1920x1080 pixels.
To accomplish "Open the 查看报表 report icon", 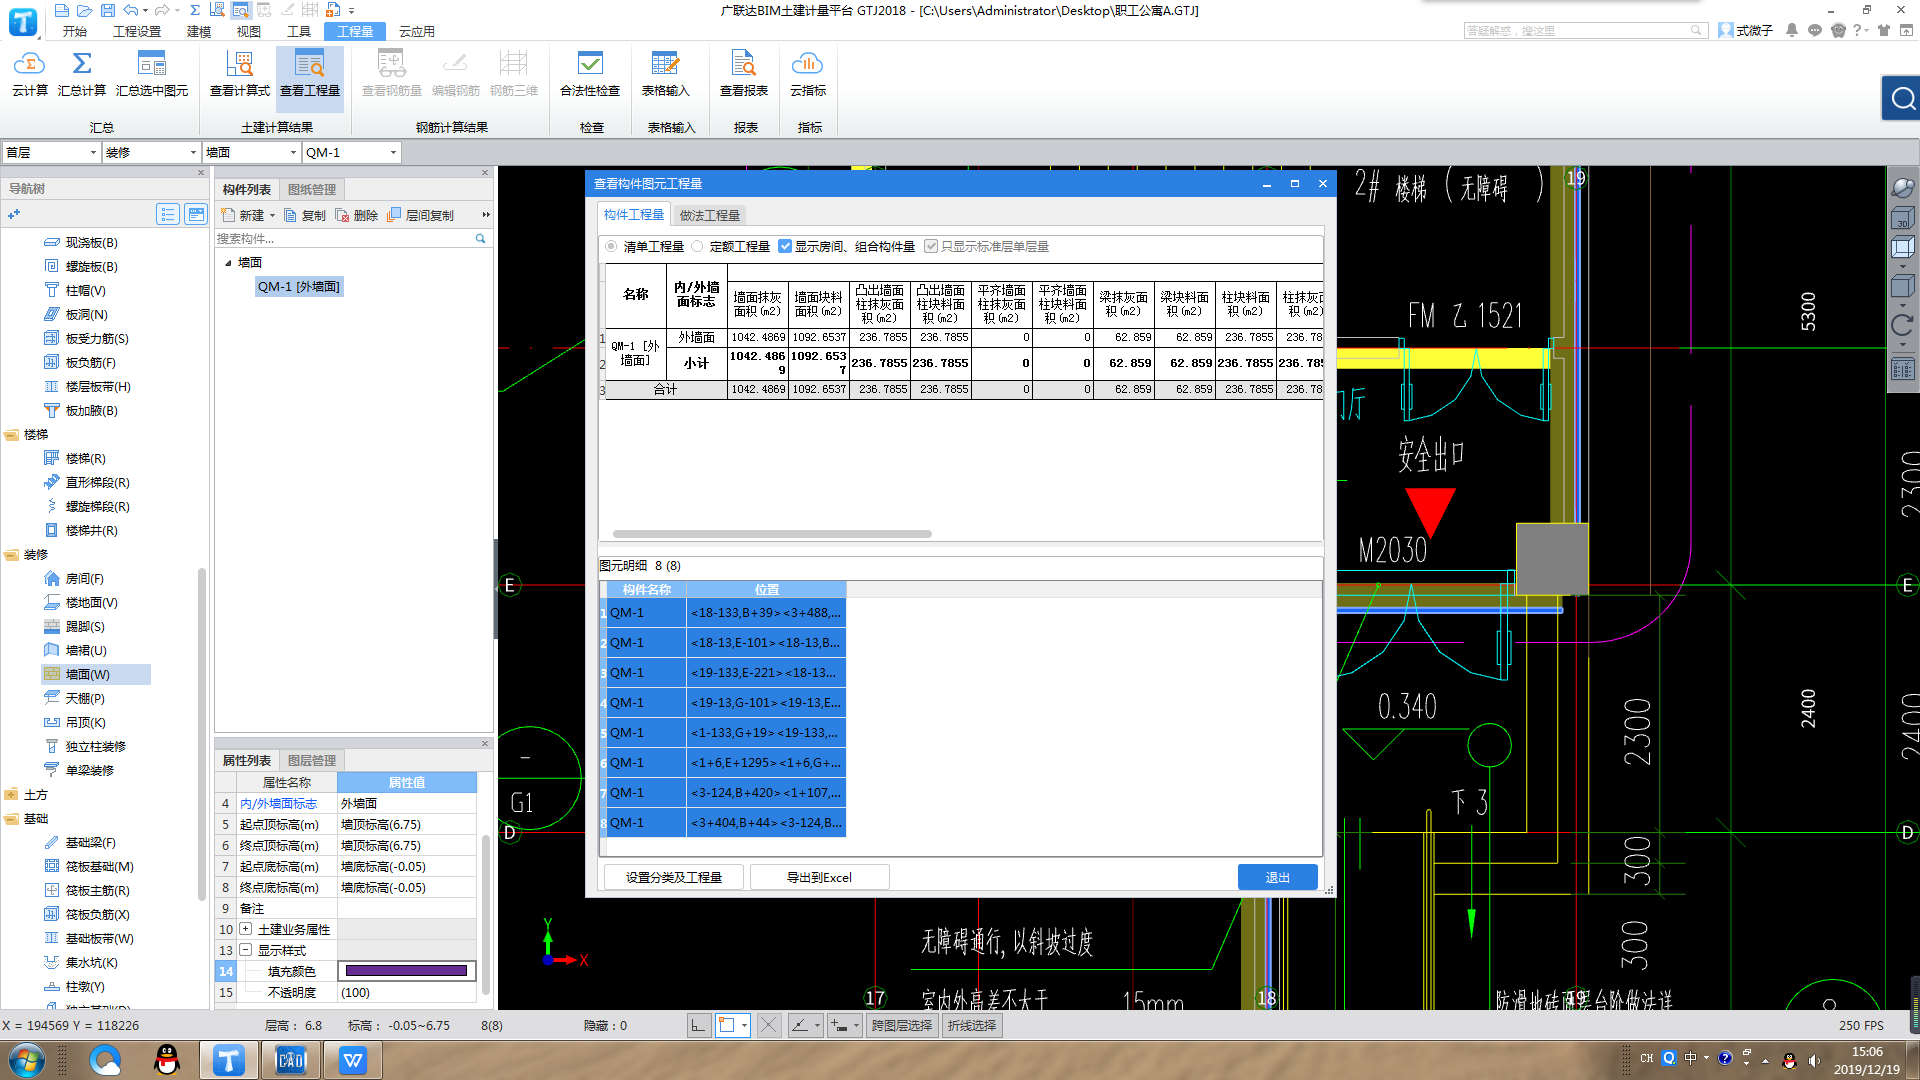I will pos(744,74).
